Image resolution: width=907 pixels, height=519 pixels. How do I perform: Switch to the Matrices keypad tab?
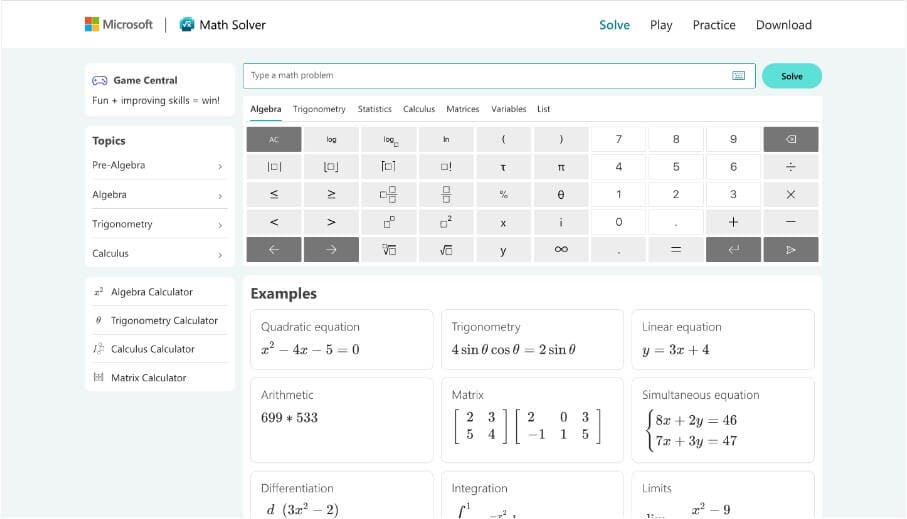point(462,109)
